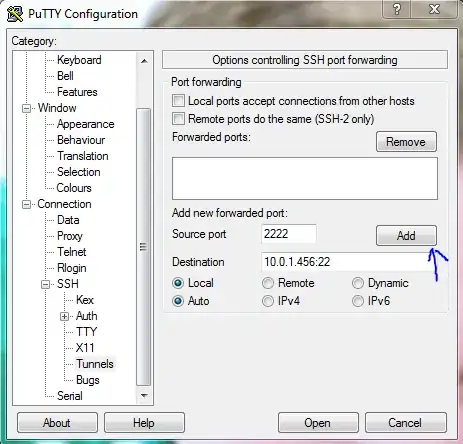Image resolution: width=463 pixels, height=444 pixels.
Task: Click the Open button
Action: [x=318, y=423]
